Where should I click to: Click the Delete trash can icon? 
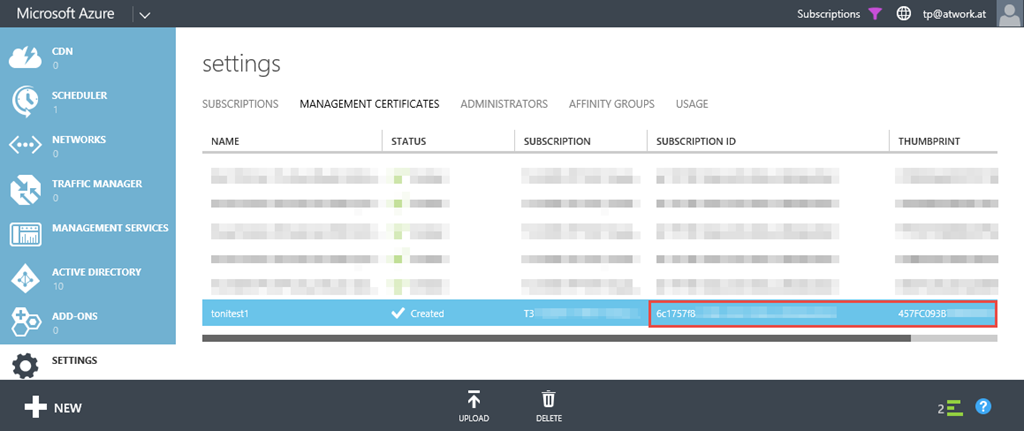pos(549,400)
